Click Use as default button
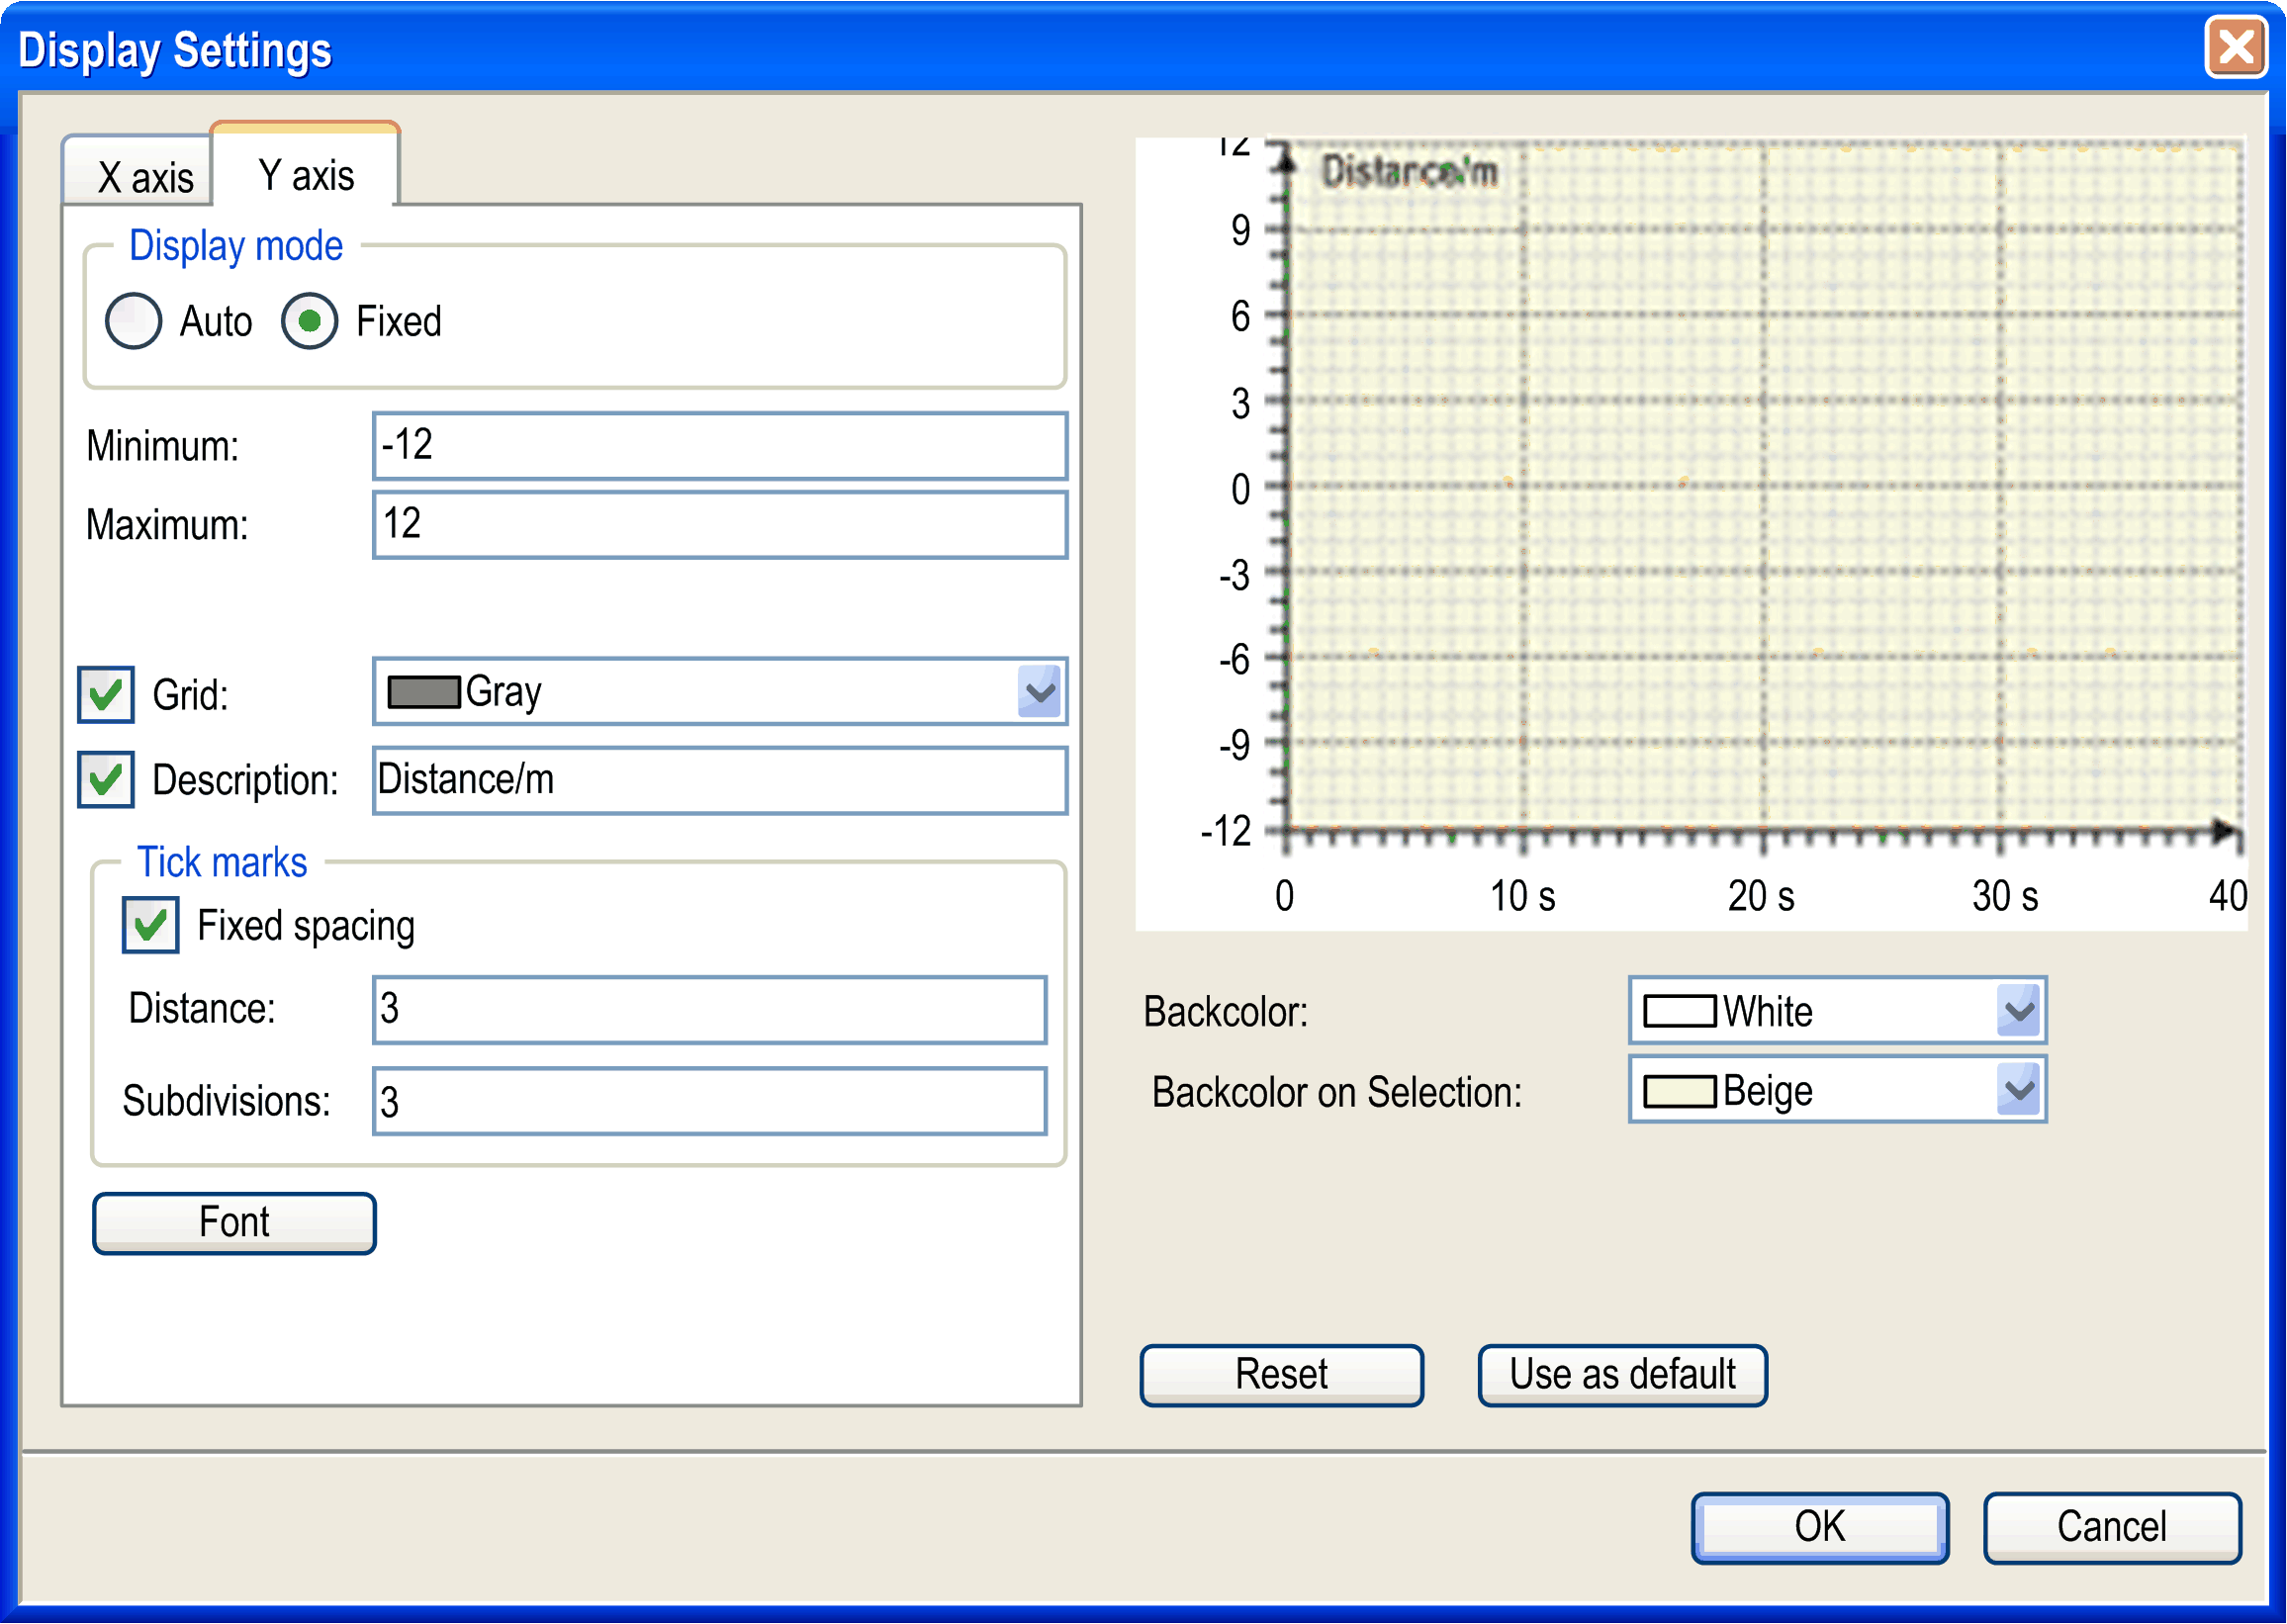The height and width of the screenshot is (1624, 2287). (1622, 1375)
